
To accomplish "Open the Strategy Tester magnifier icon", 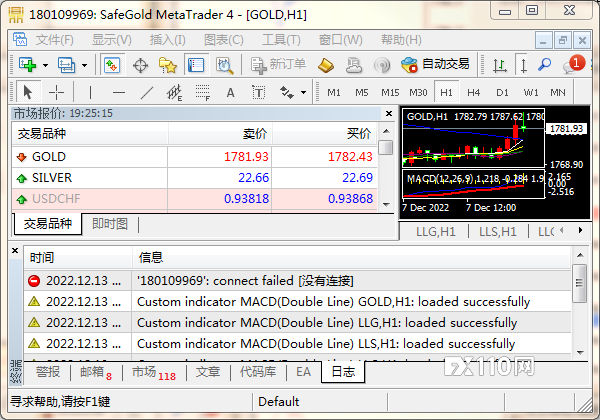I will pyautogui.click(x=224, y=65).
